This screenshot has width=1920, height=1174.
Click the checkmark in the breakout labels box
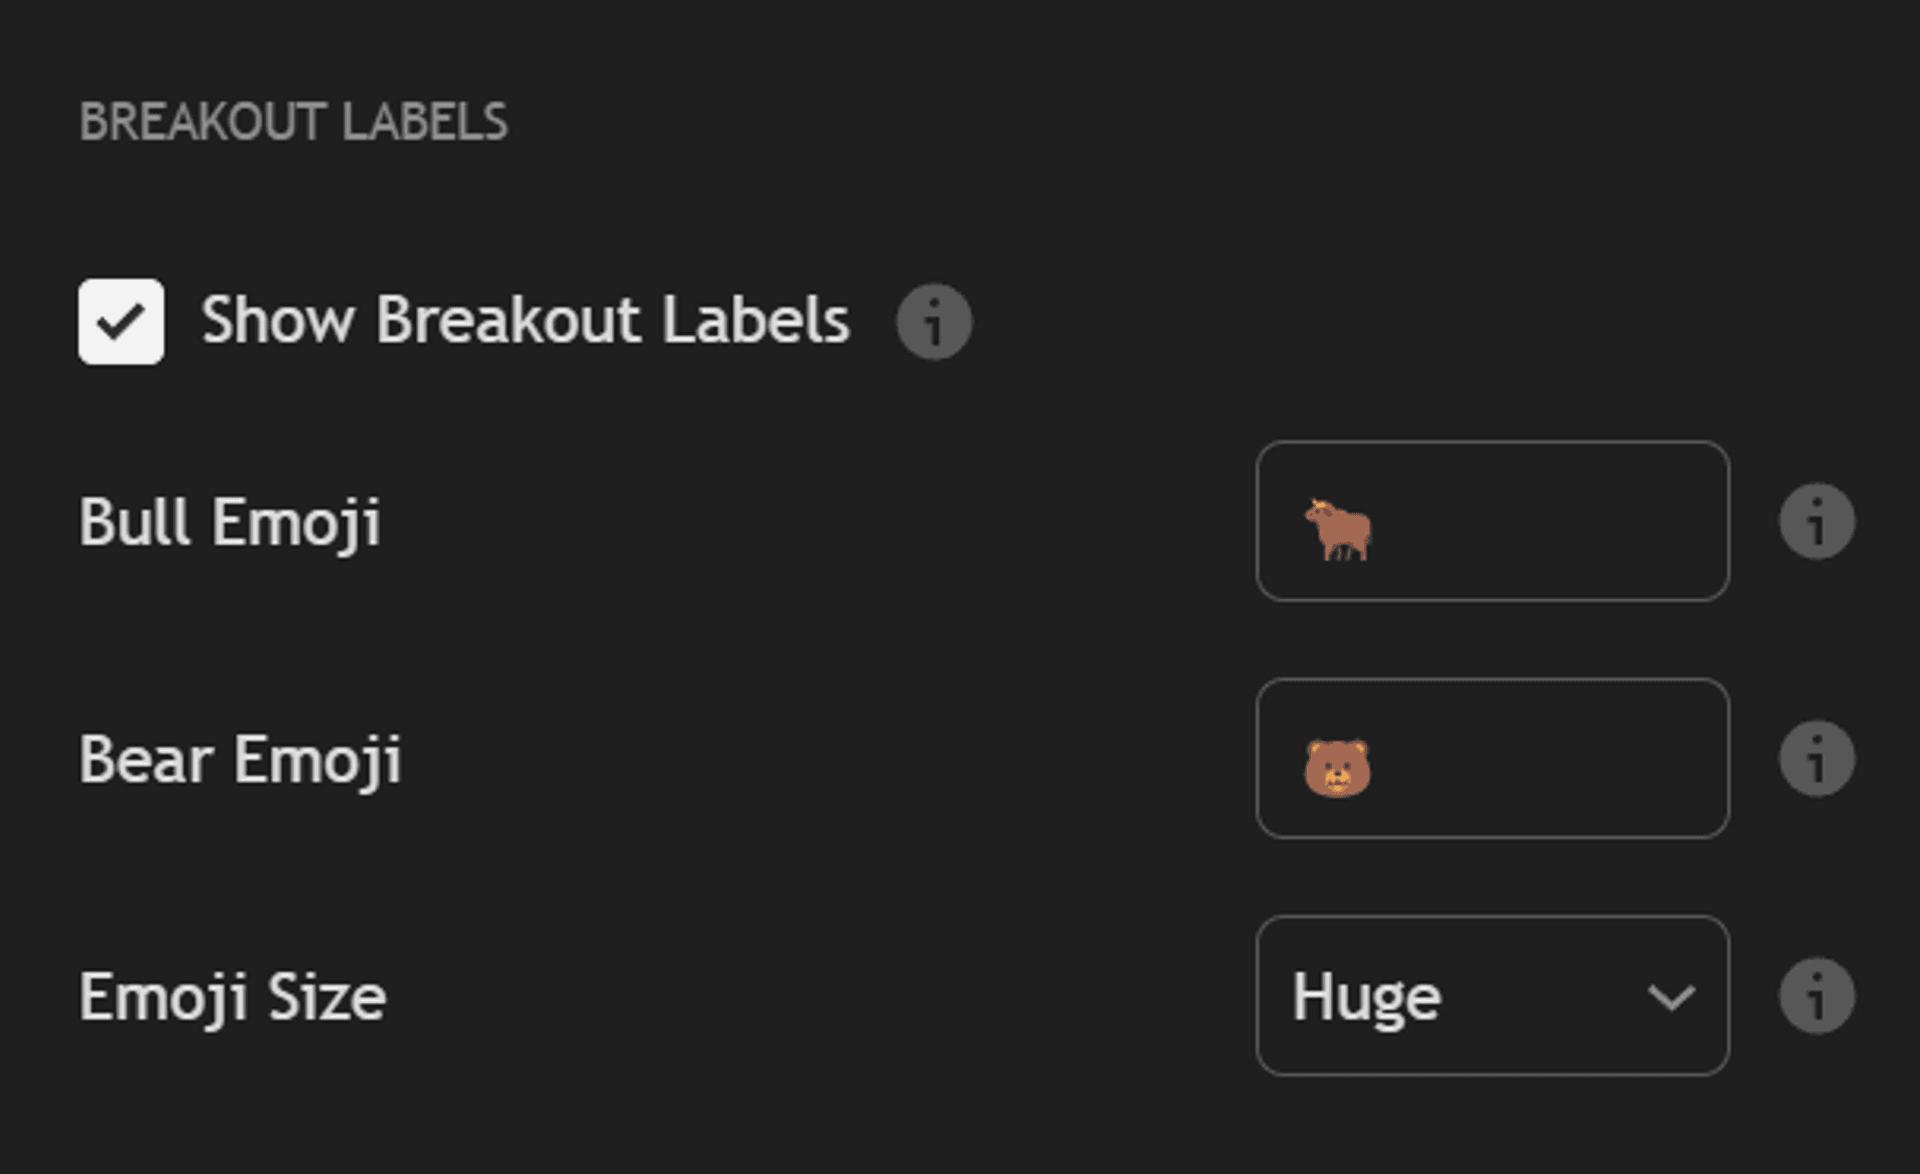(121, 322)
